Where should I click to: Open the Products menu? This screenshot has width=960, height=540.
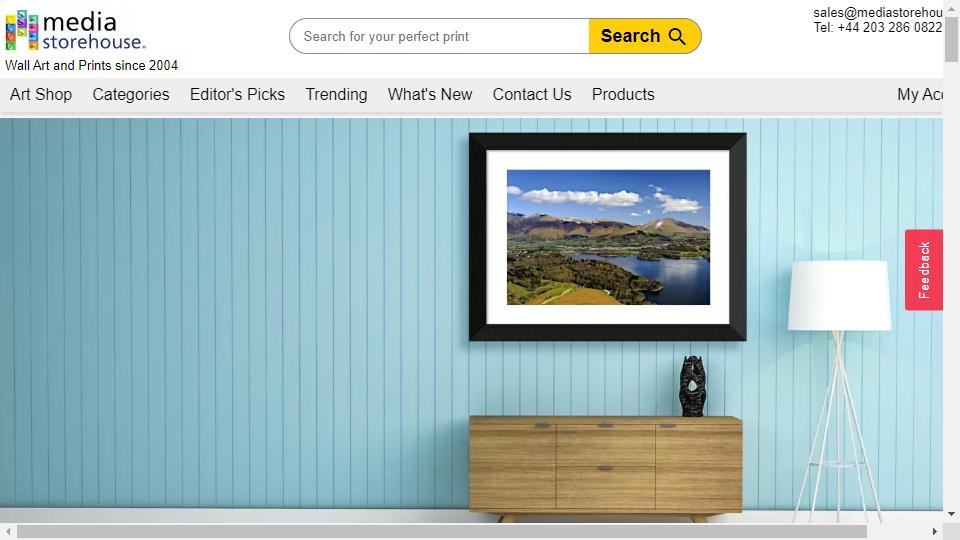(623, 94)
